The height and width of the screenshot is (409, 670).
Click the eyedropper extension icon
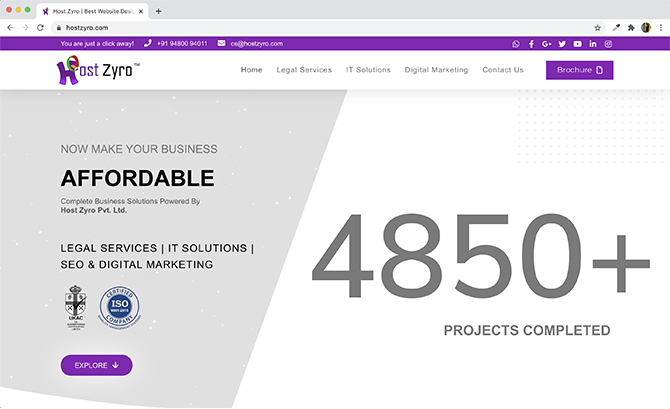coord(616,28)
